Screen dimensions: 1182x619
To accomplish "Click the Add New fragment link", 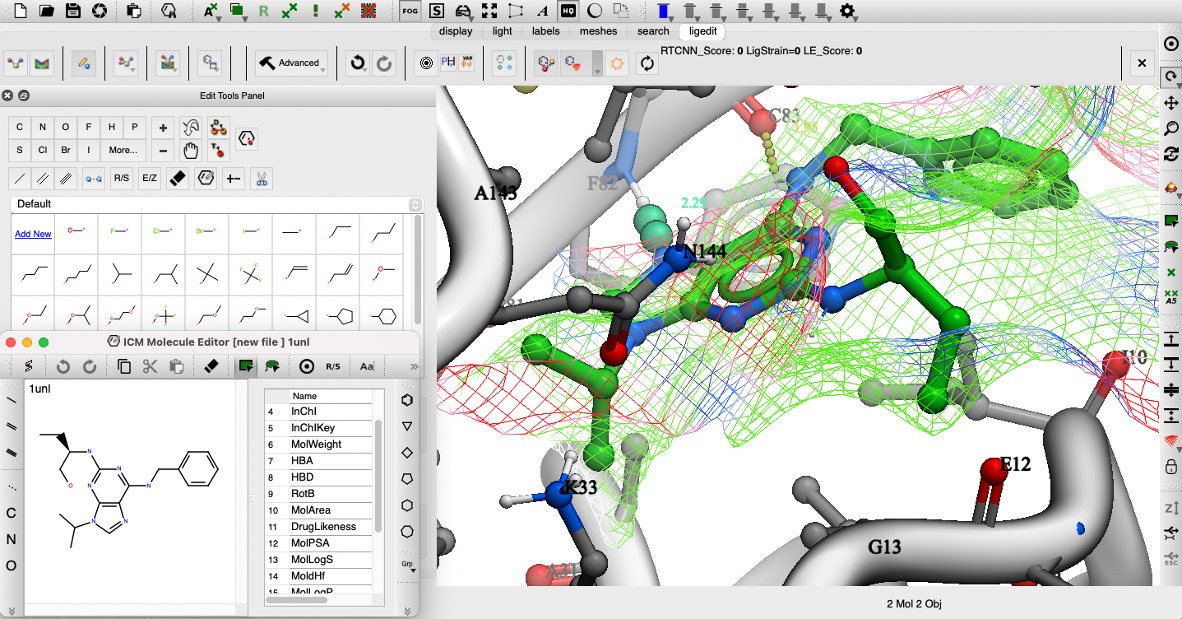I will 33,234.
